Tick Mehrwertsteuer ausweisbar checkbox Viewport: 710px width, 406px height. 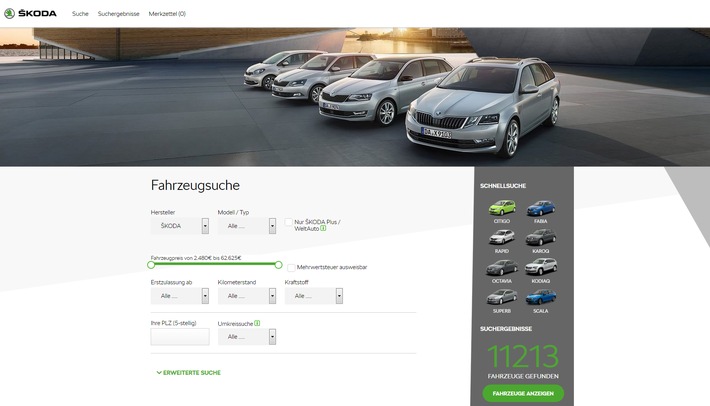tap(291, 267)
